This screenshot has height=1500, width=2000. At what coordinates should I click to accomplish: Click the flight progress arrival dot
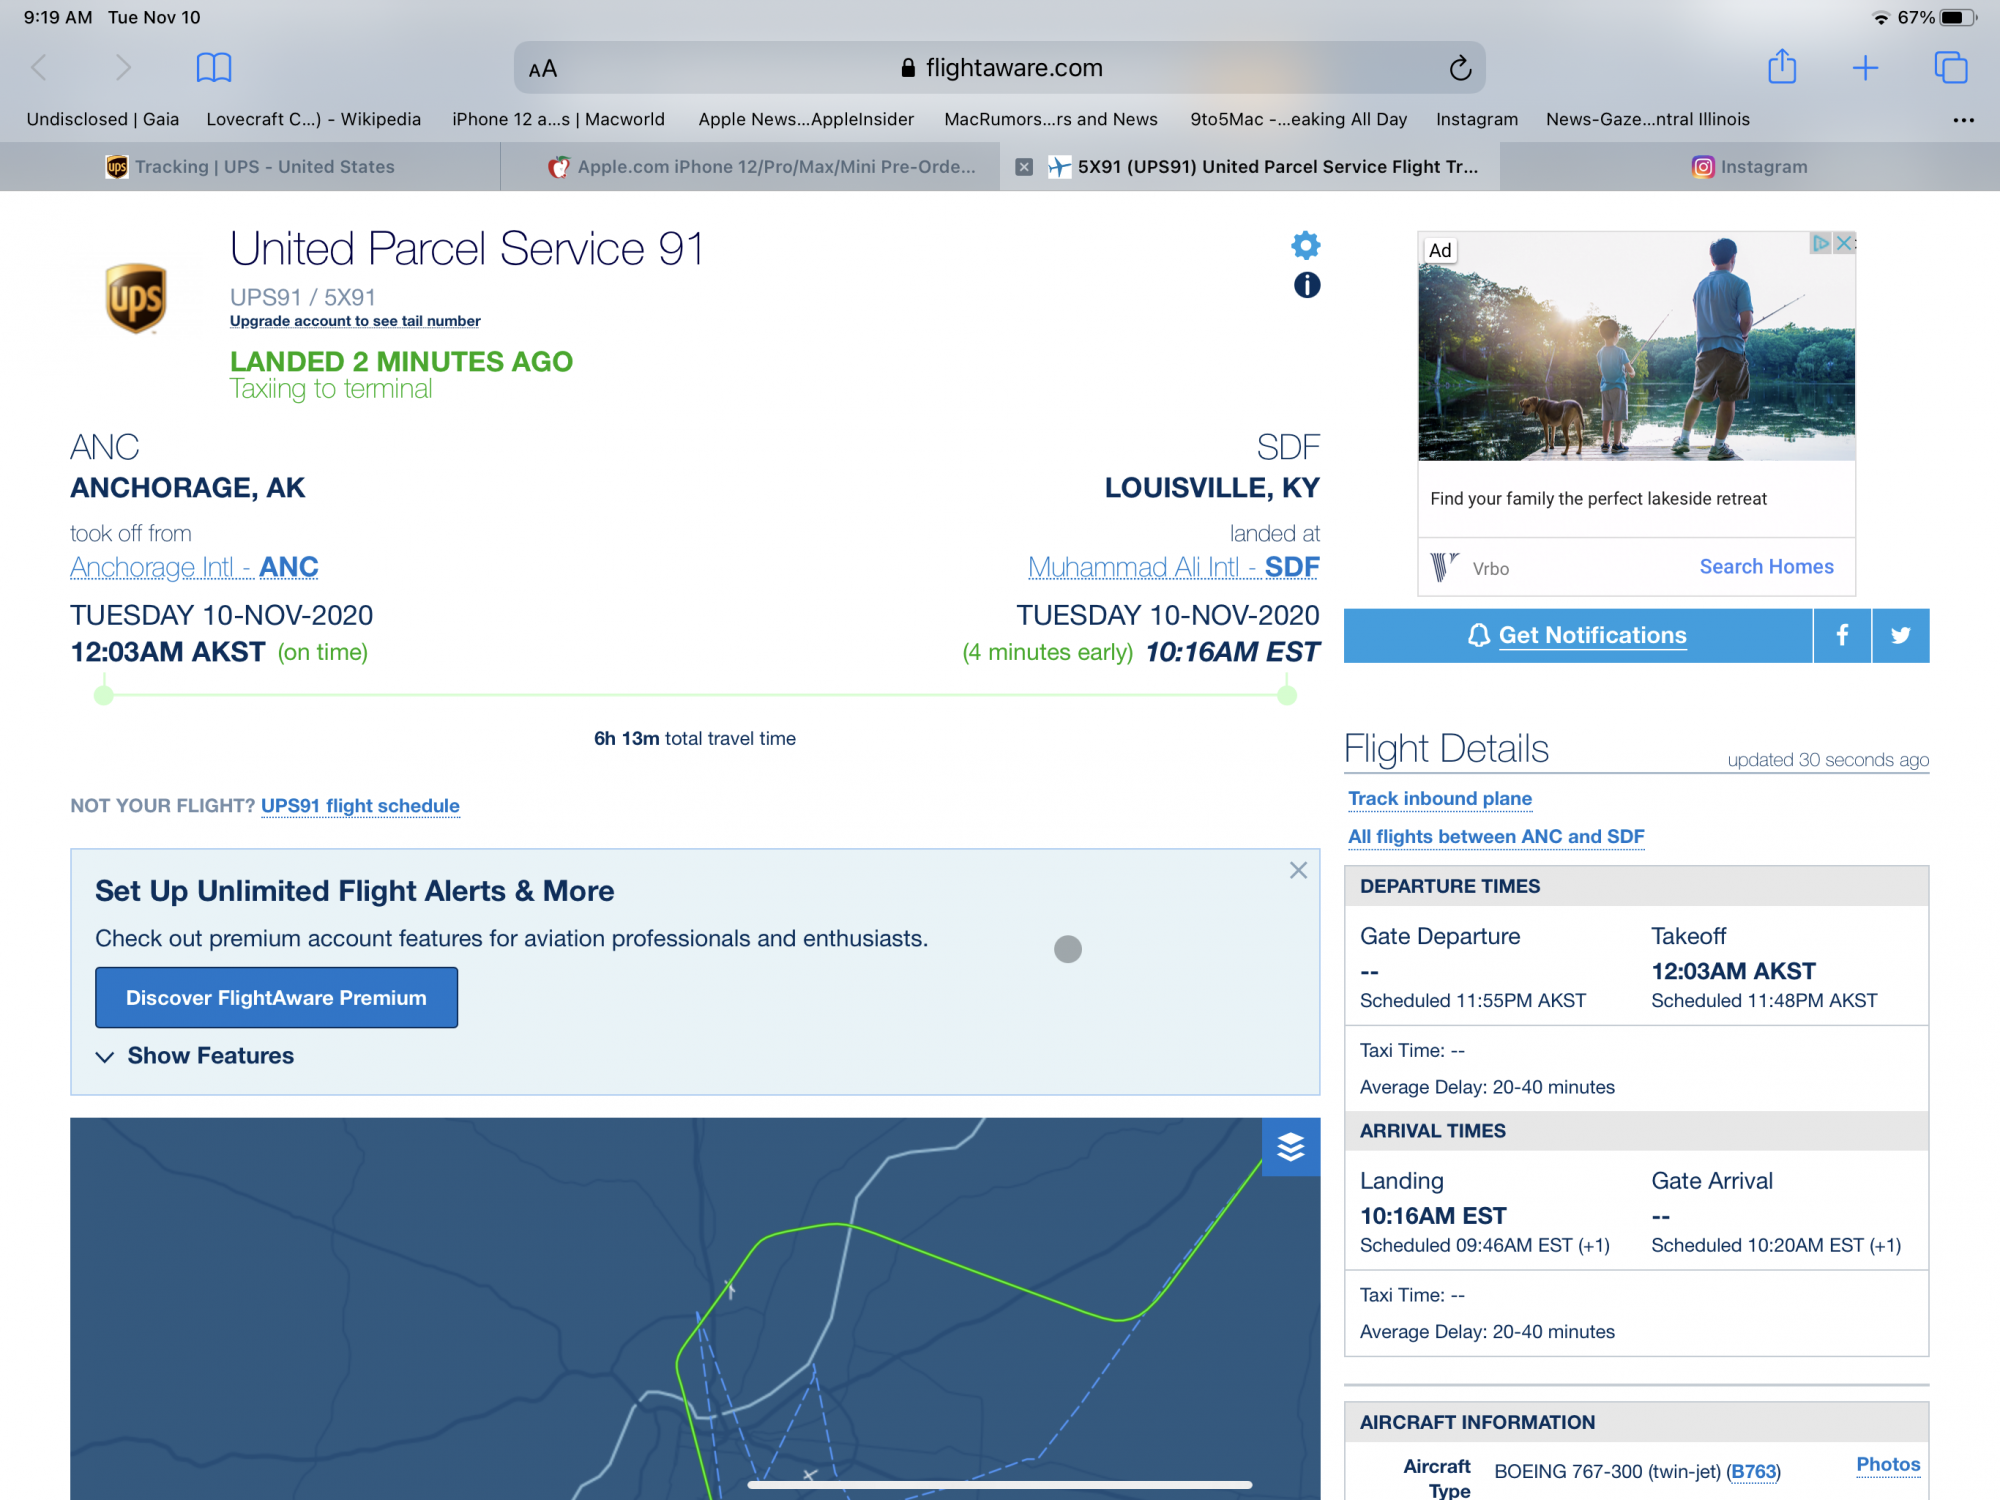coord(1287,695)
